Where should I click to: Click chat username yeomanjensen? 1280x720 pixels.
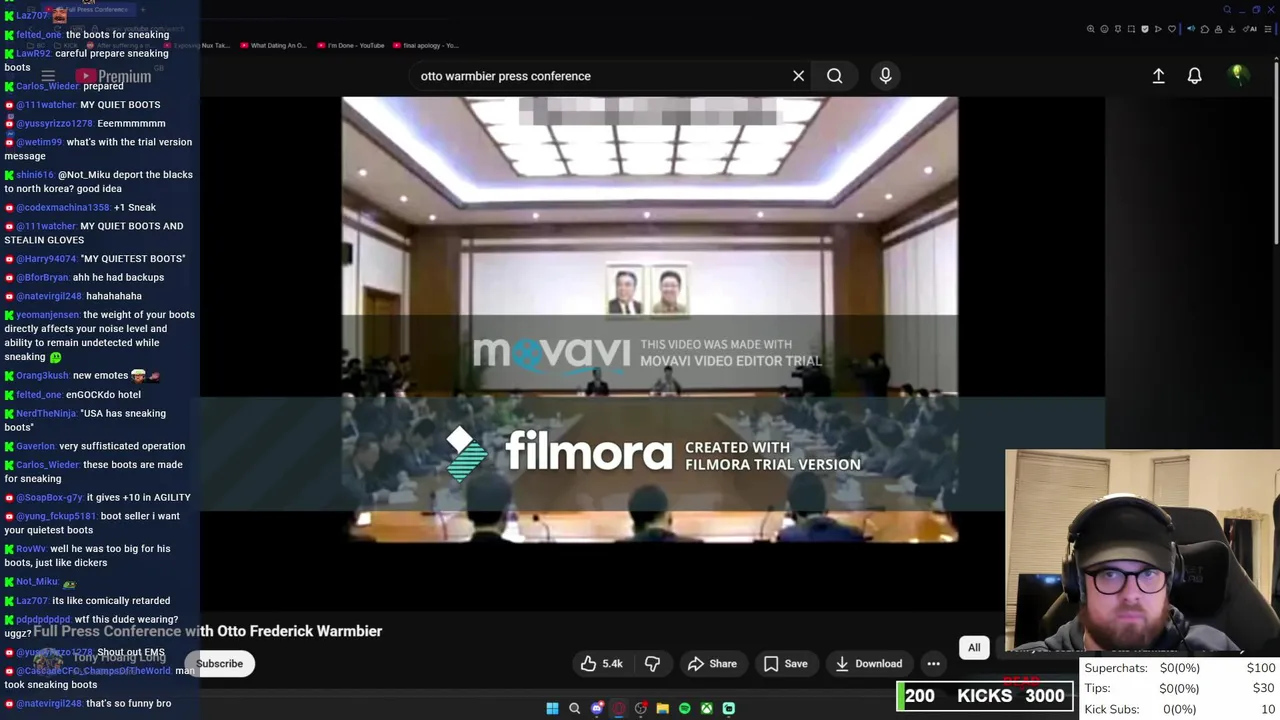[x=48, y=315]
